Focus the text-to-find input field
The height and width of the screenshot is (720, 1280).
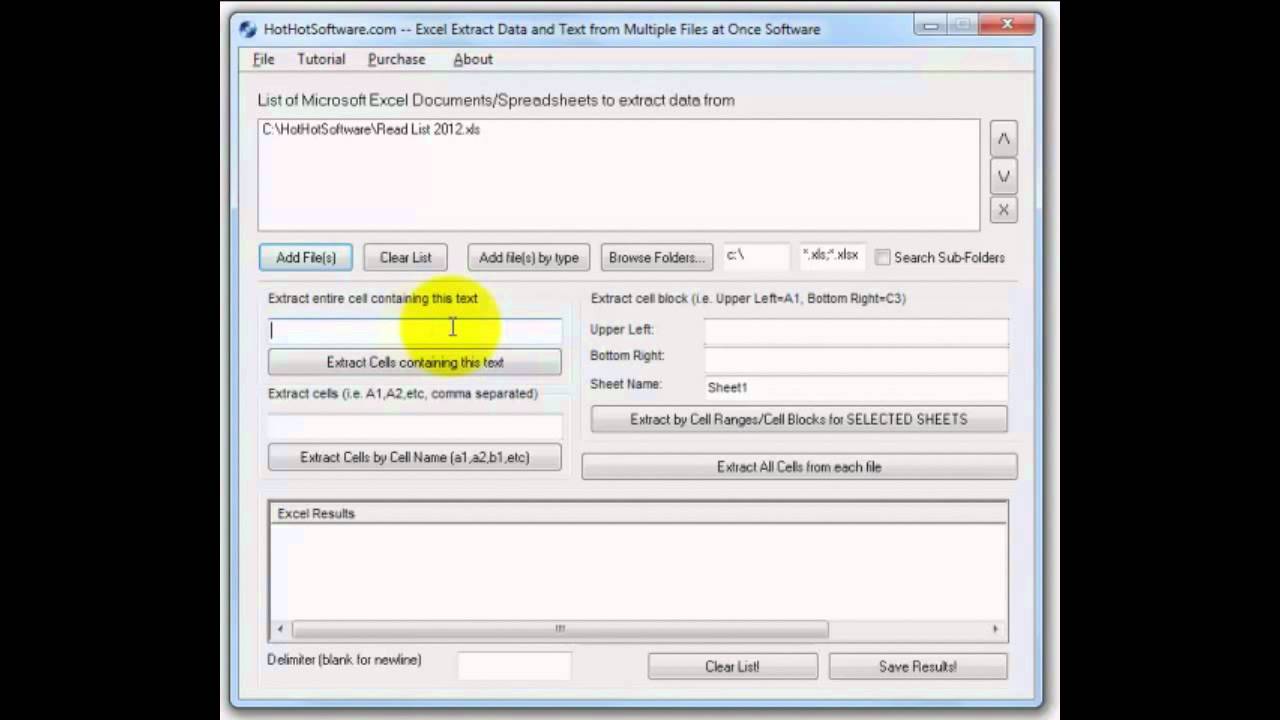[415, 330]
